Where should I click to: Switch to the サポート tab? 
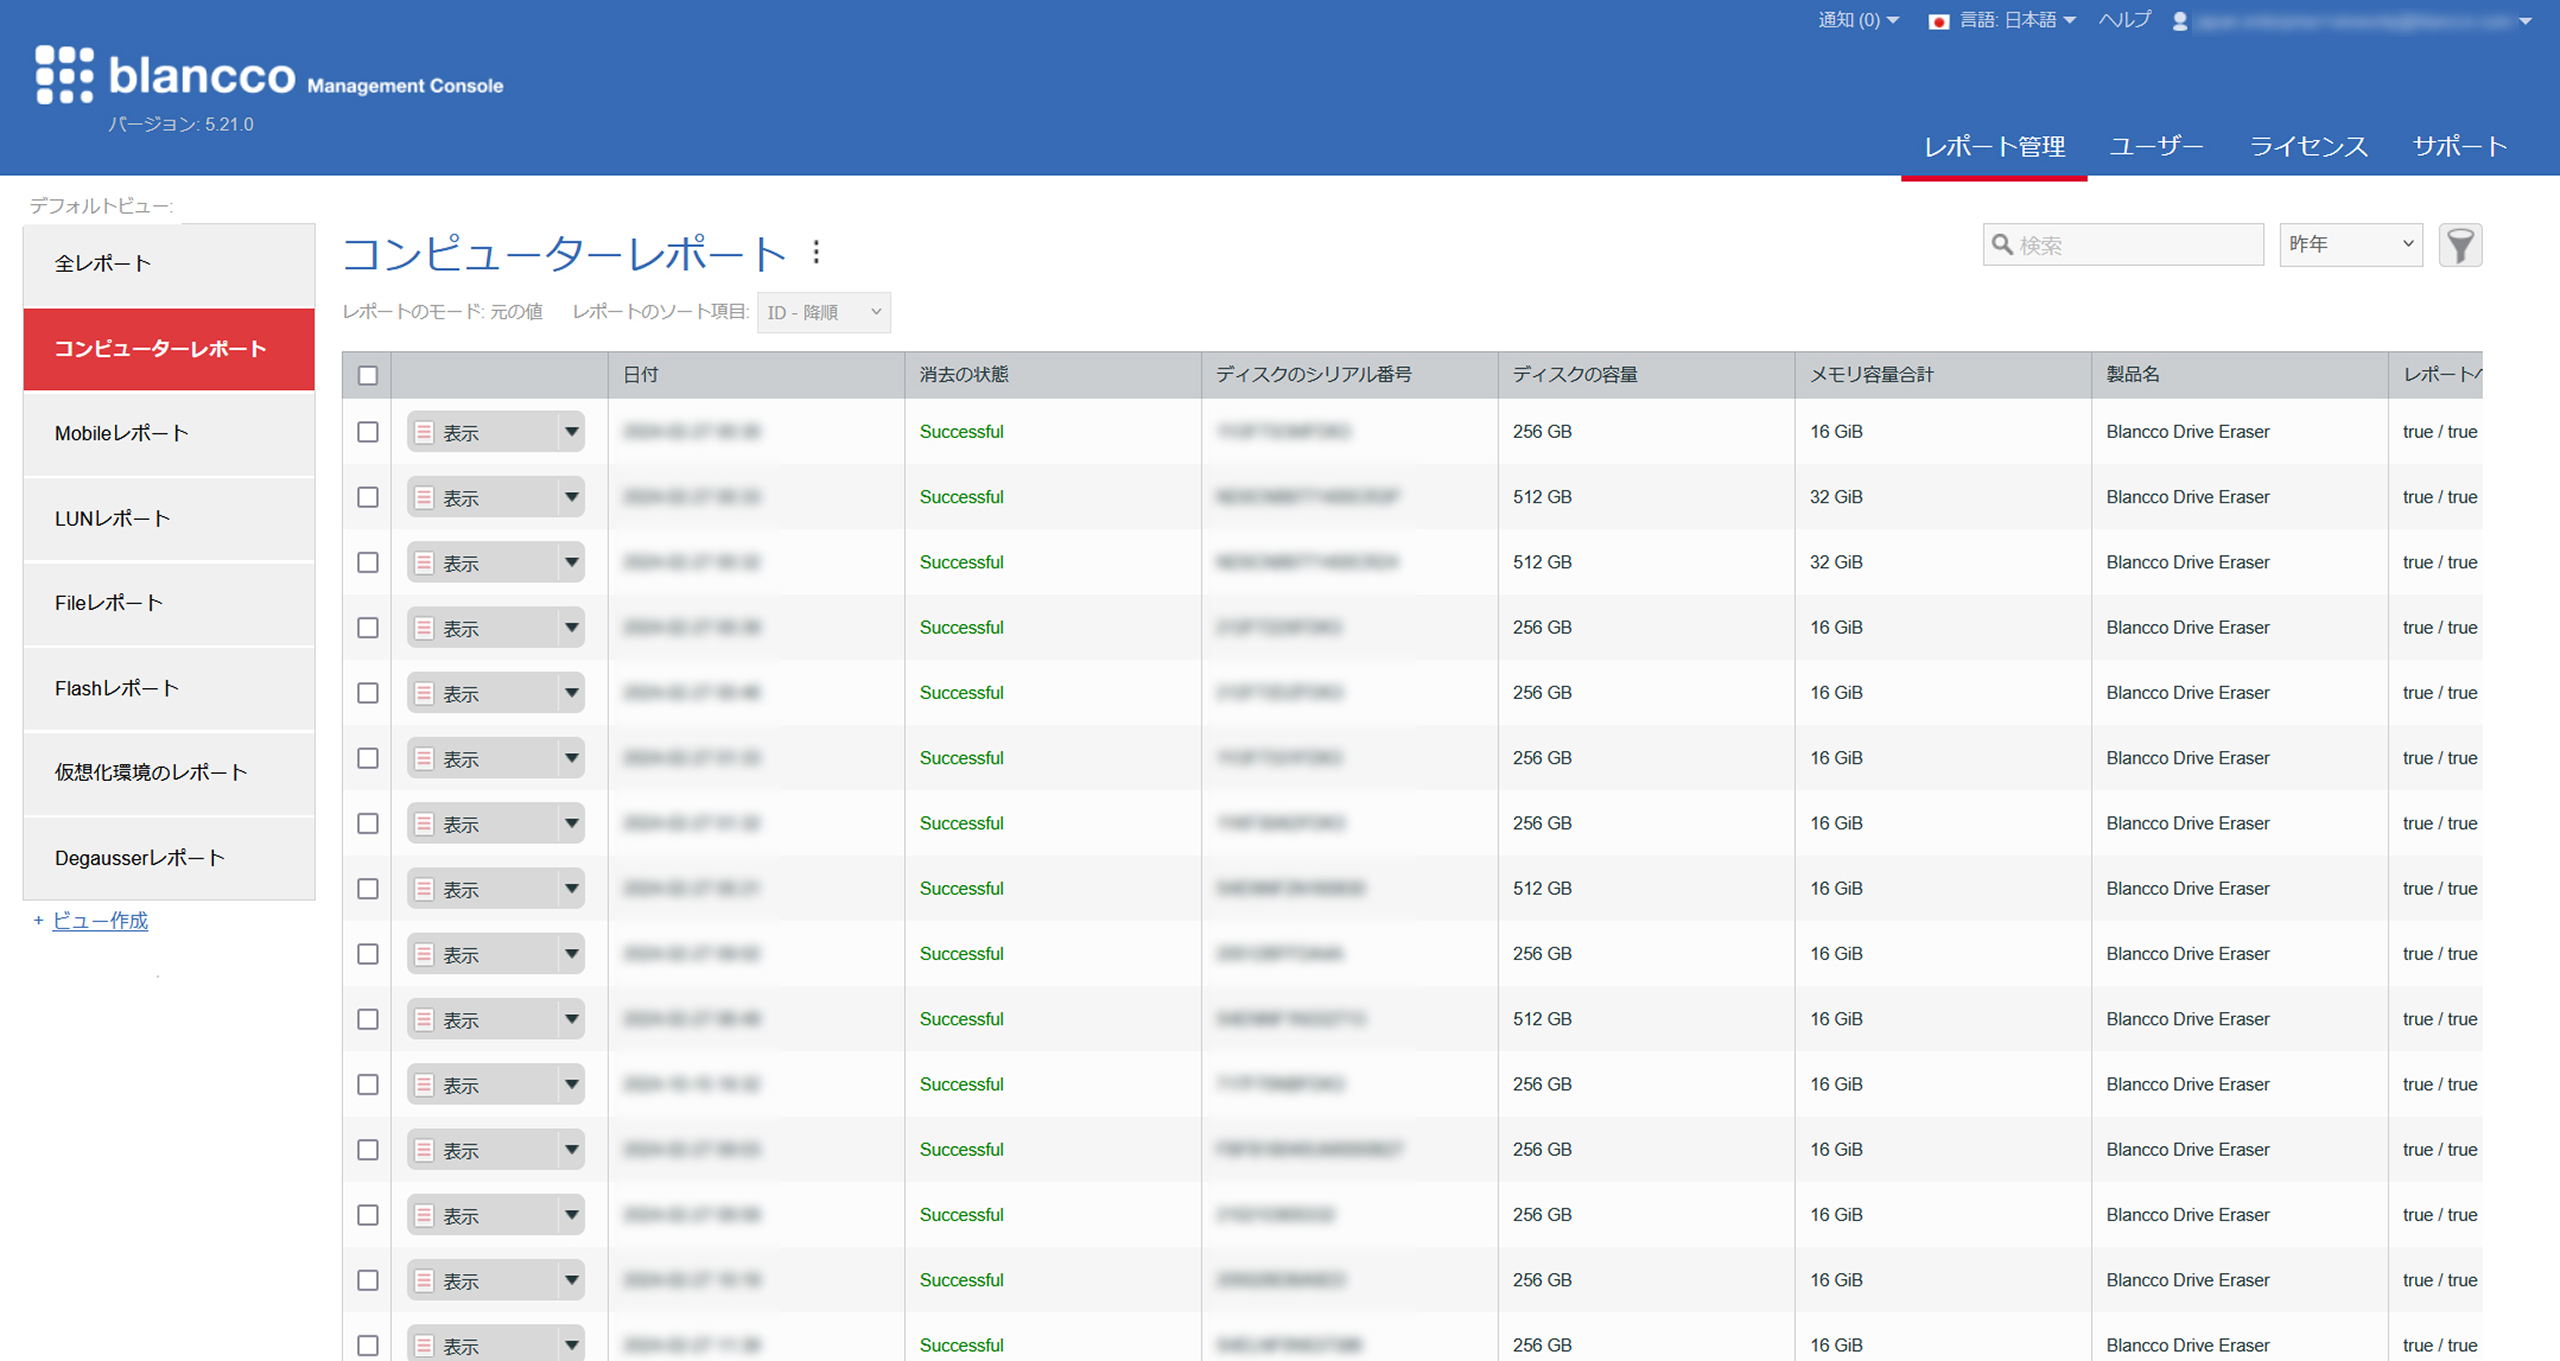click(2459, 147)
